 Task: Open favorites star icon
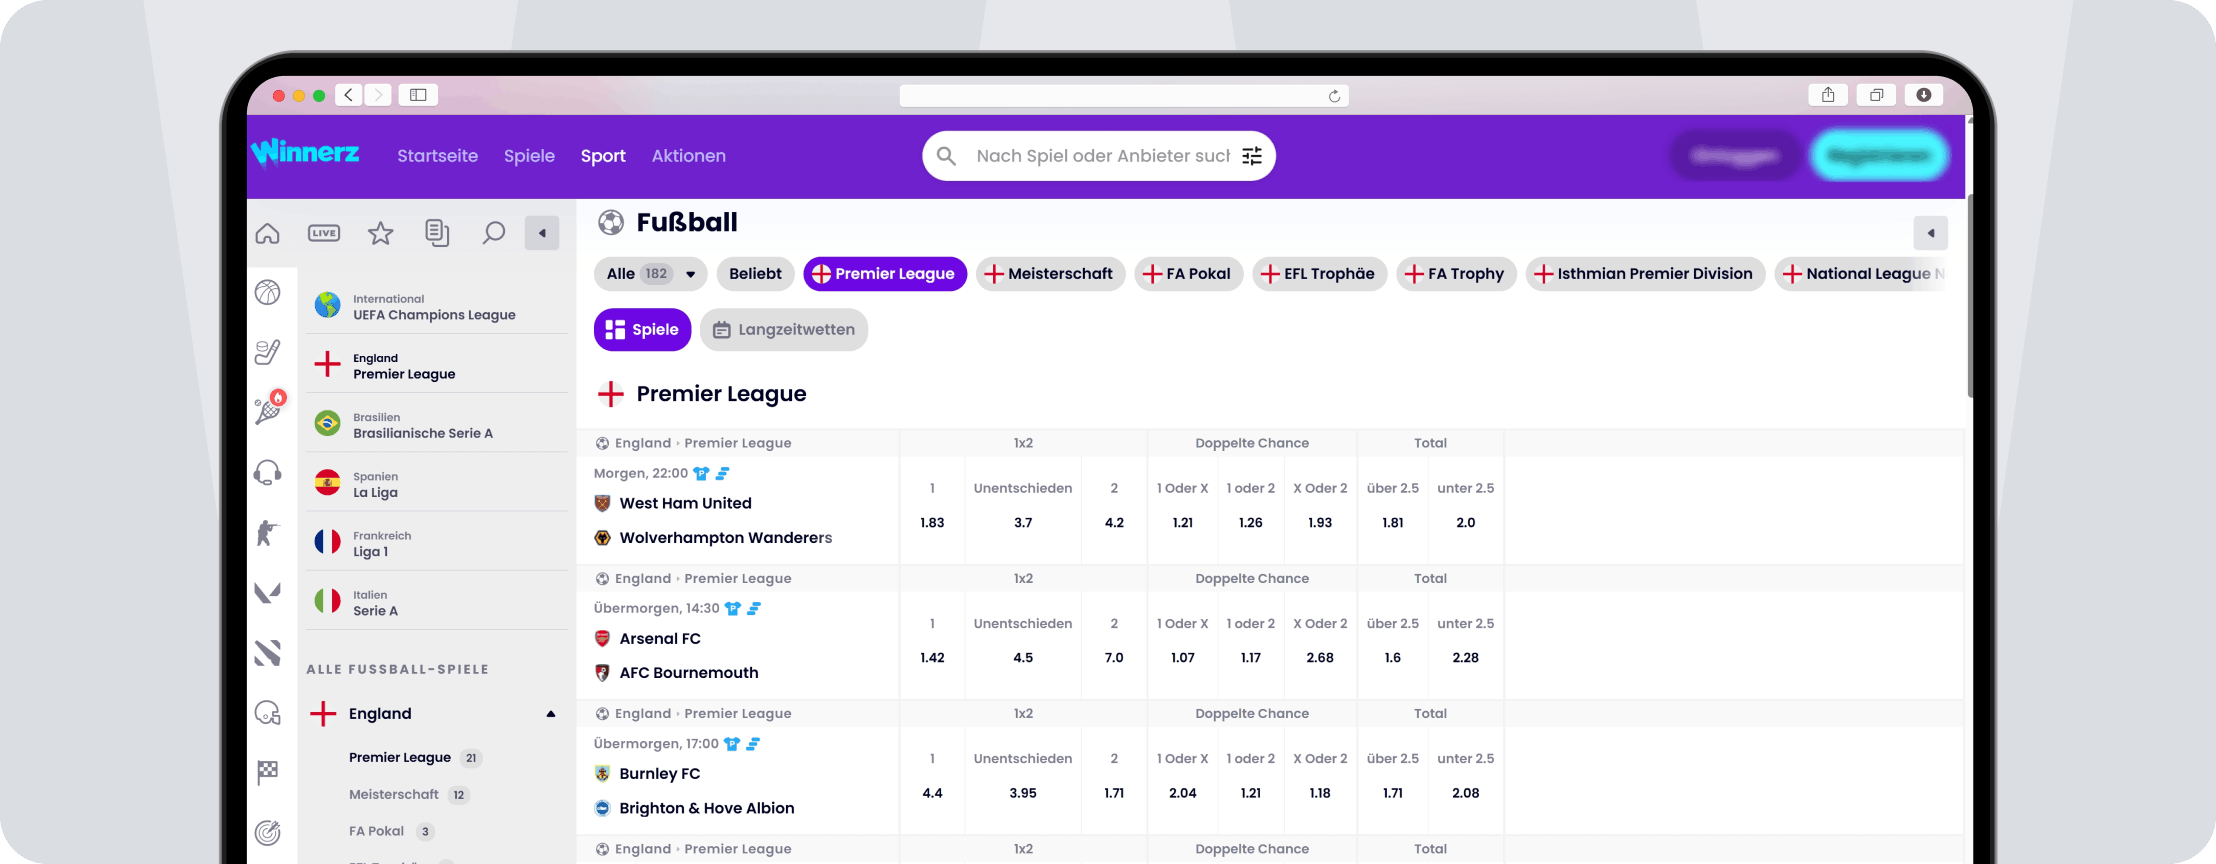[x=380, y=233]
